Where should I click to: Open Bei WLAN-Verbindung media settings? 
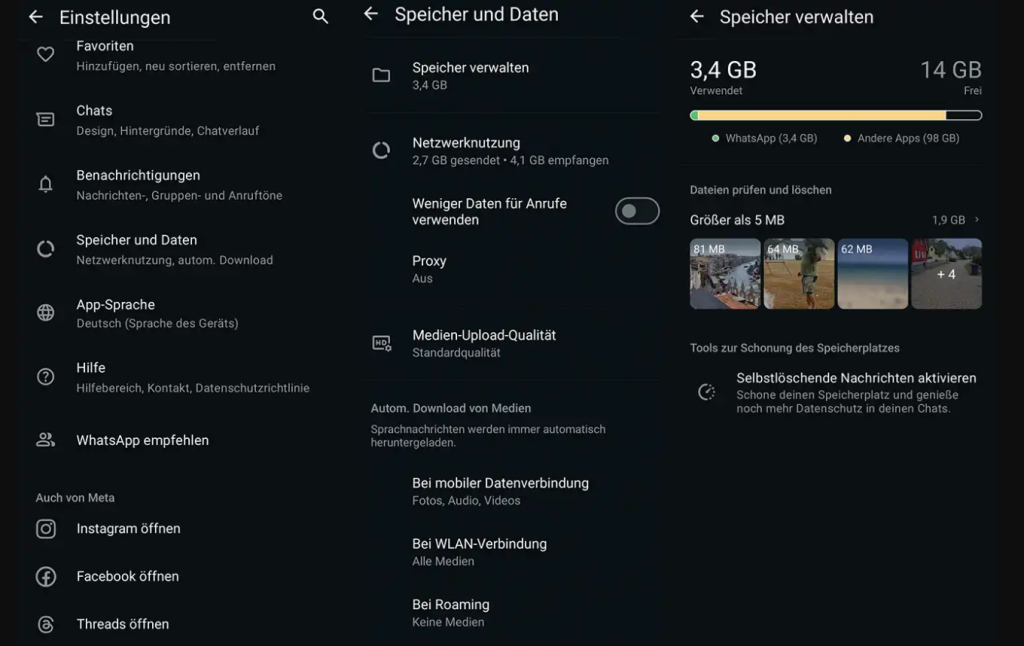[500, 551]
